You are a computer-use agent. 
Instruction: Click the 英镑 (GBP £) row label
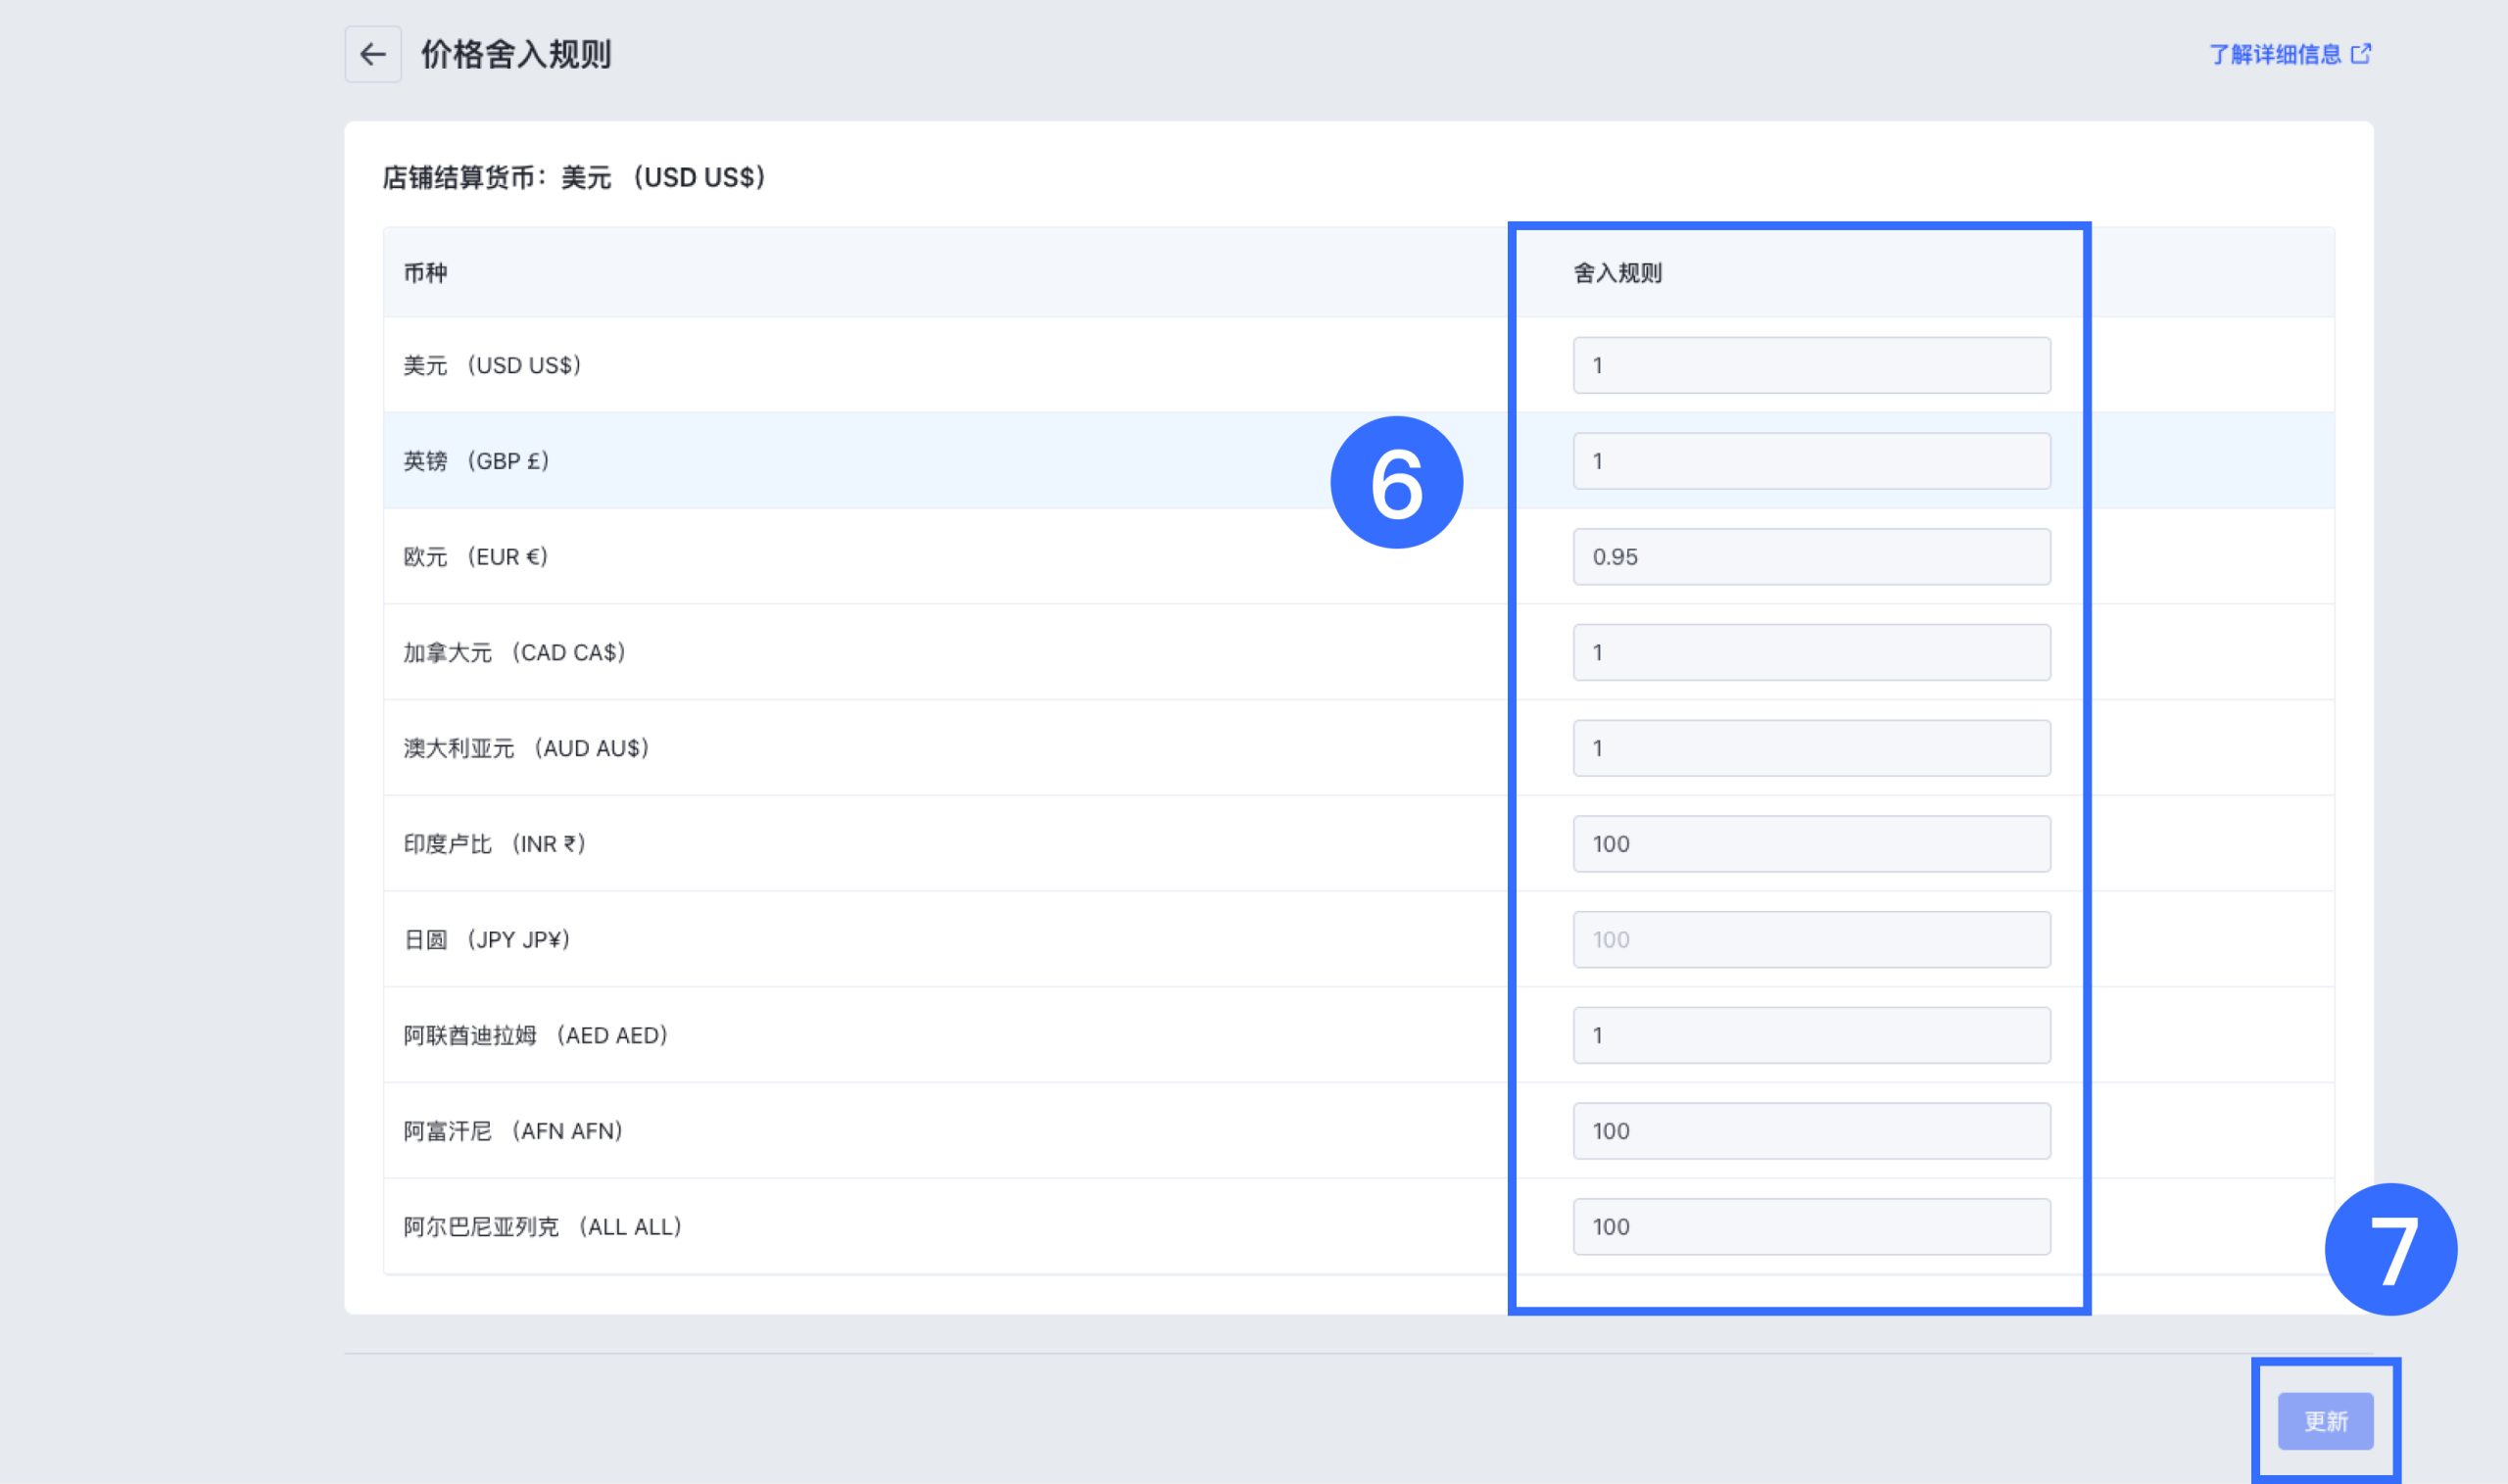(x=476, y=461)
